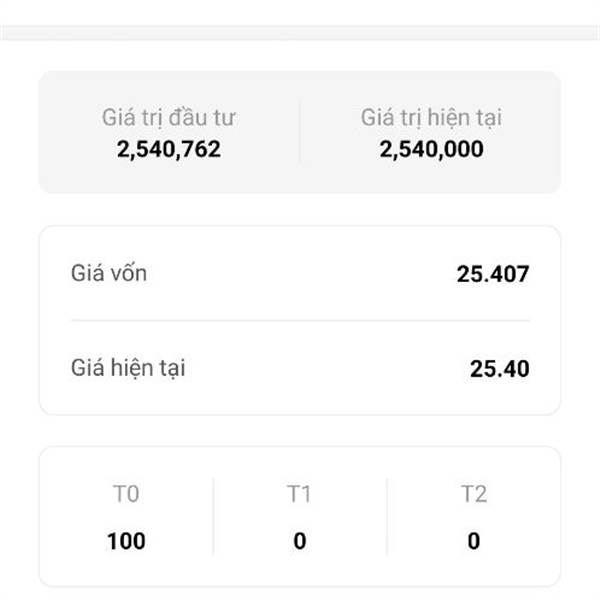
Task: Click the vertical divider between T1 and T2
Action: (x=387, y=516)
